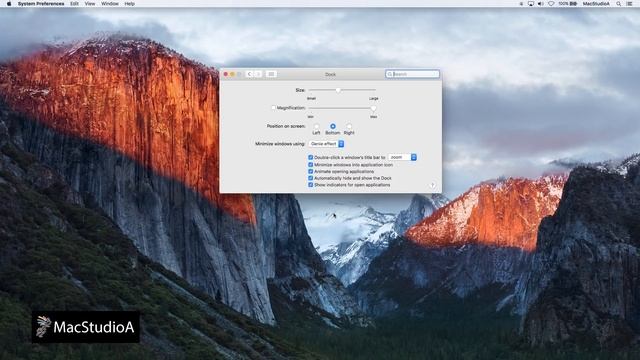This screenshot has height=360, width=640.
Task: Click the Wi-Fi status icon
Action: [551, 4]
